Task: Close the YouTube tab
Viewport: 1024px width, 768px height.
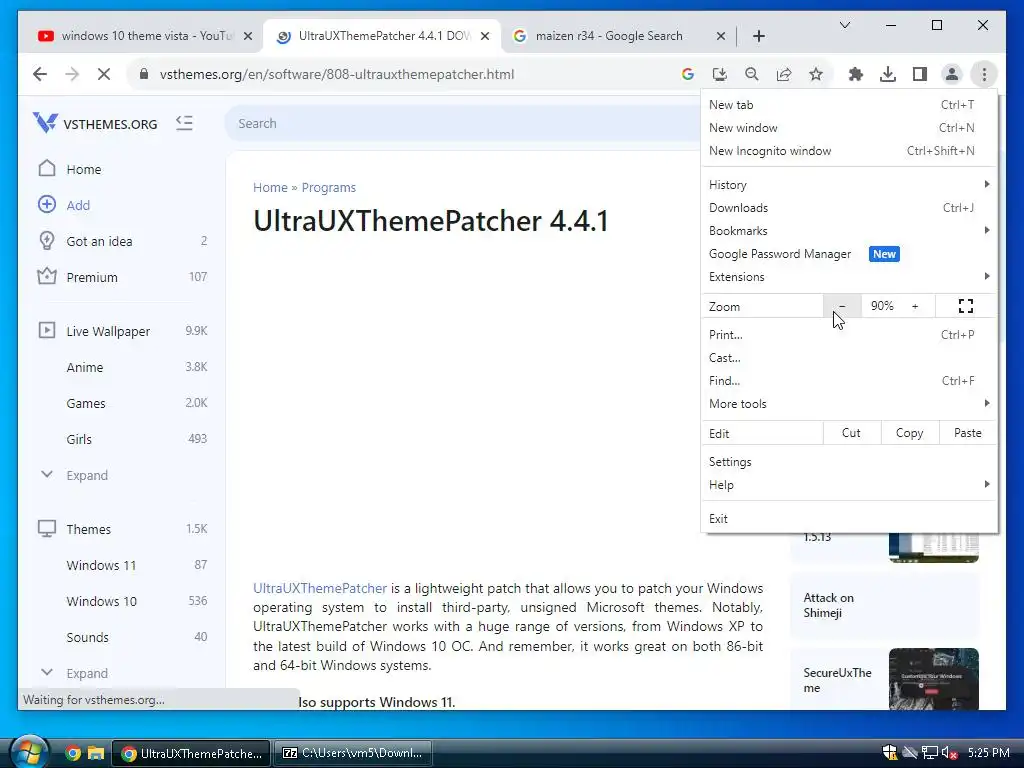Action: (248, 36)
